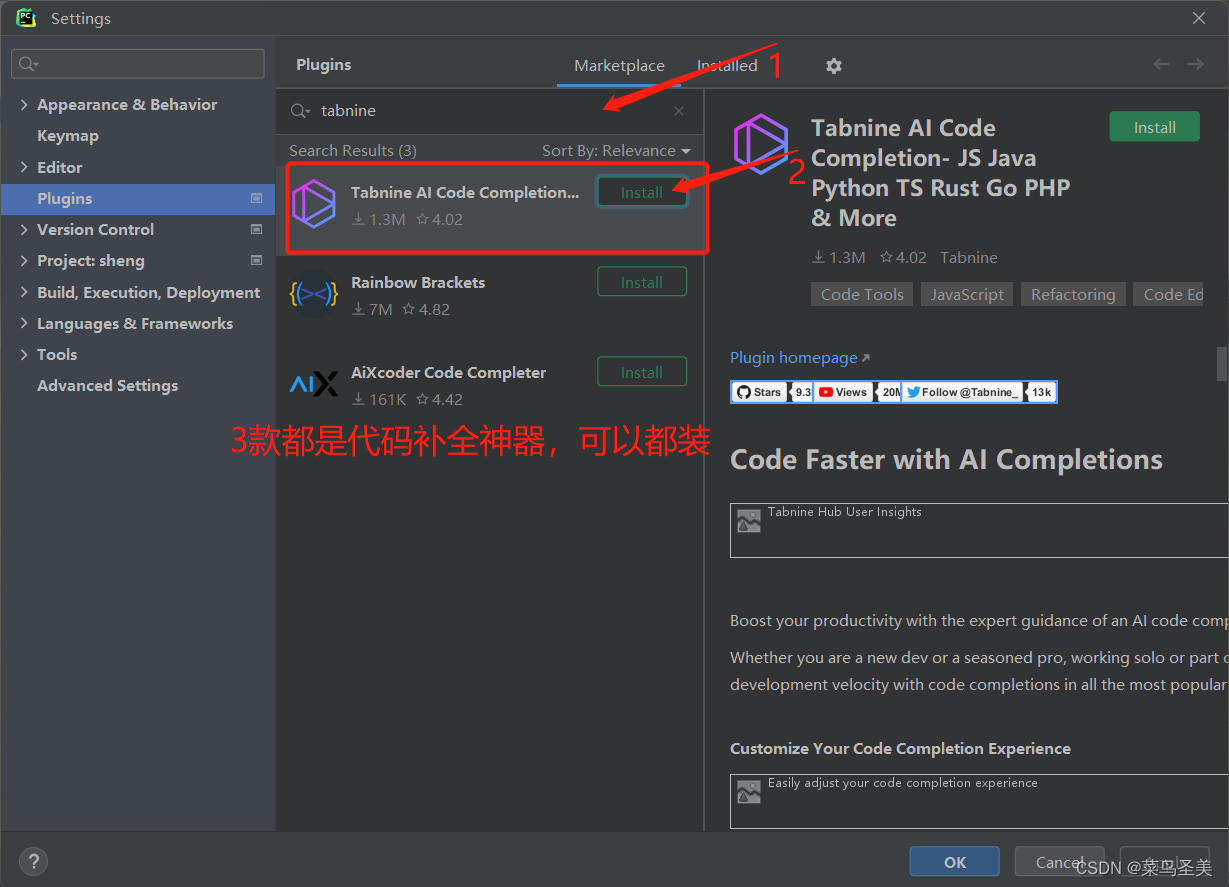Click Code Faster with AI Completions heading

click(946, 459)
